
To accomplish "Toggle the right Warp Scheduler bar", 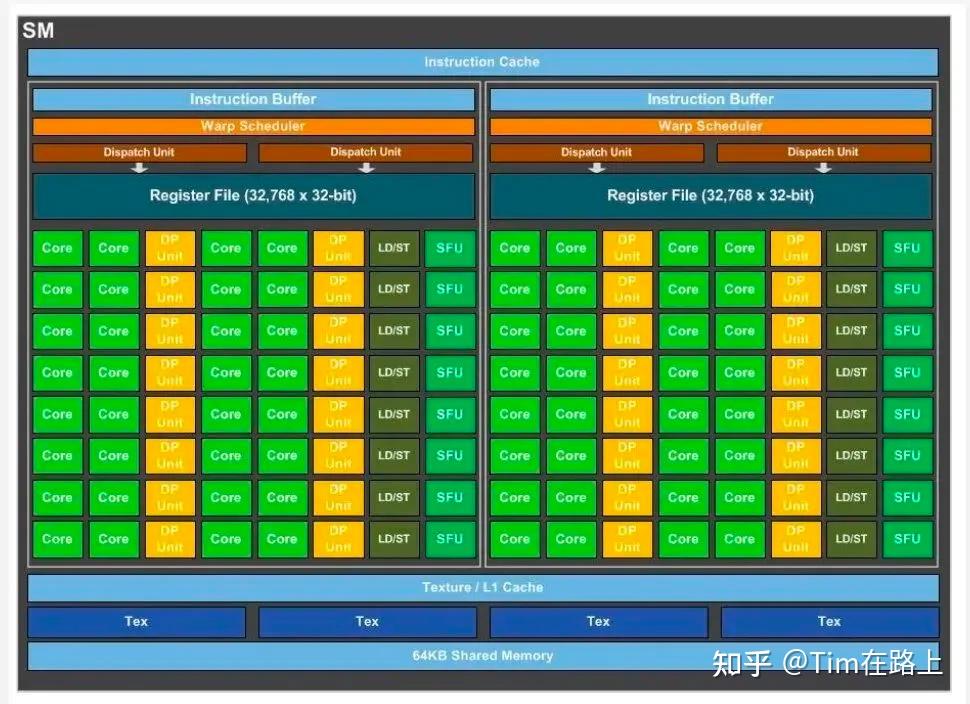I will [x=710, y=126].
